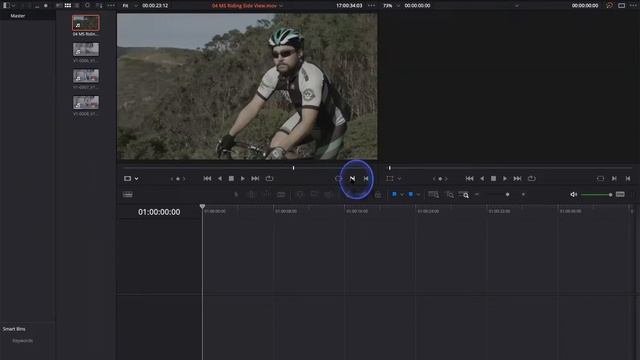Click the audio DIM button beside volume
Viewport: 640px width, 360px height.
[620, 194]
